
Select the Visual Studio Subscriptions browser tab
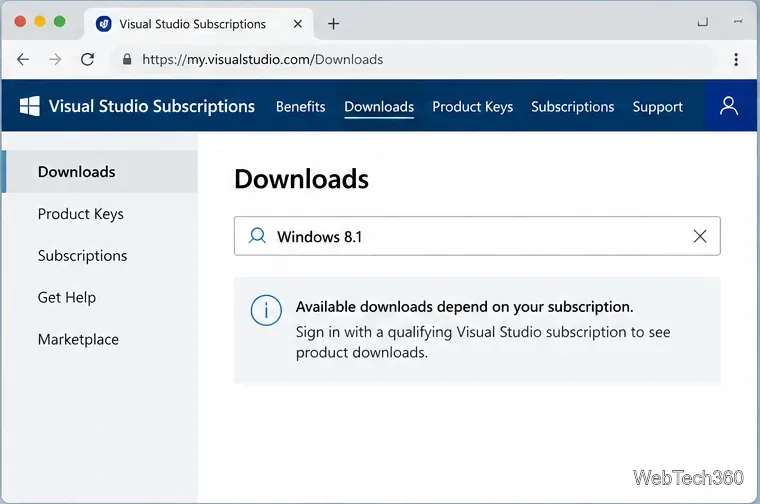tap(199, 24)
